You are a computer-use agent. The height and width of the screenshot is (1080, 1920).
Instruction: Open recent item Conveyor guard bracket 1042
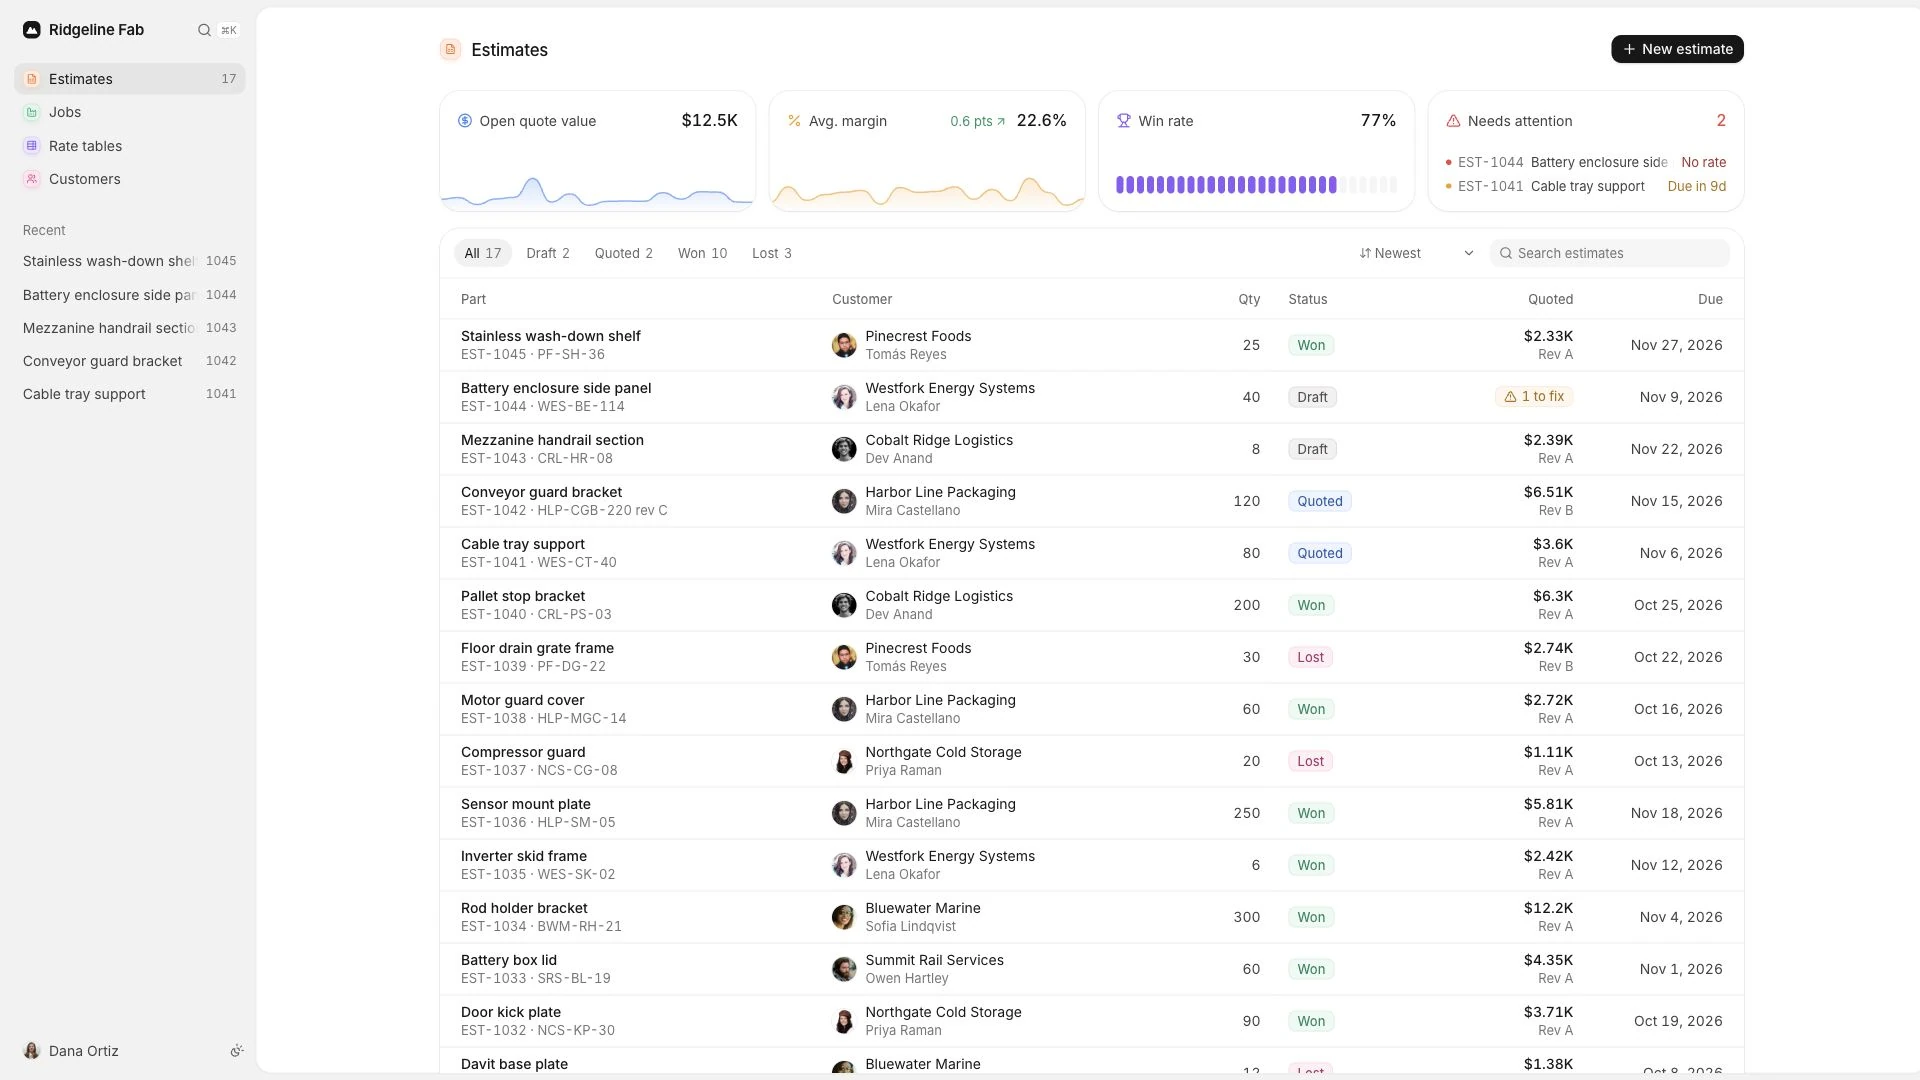click(x=130, y=361)
